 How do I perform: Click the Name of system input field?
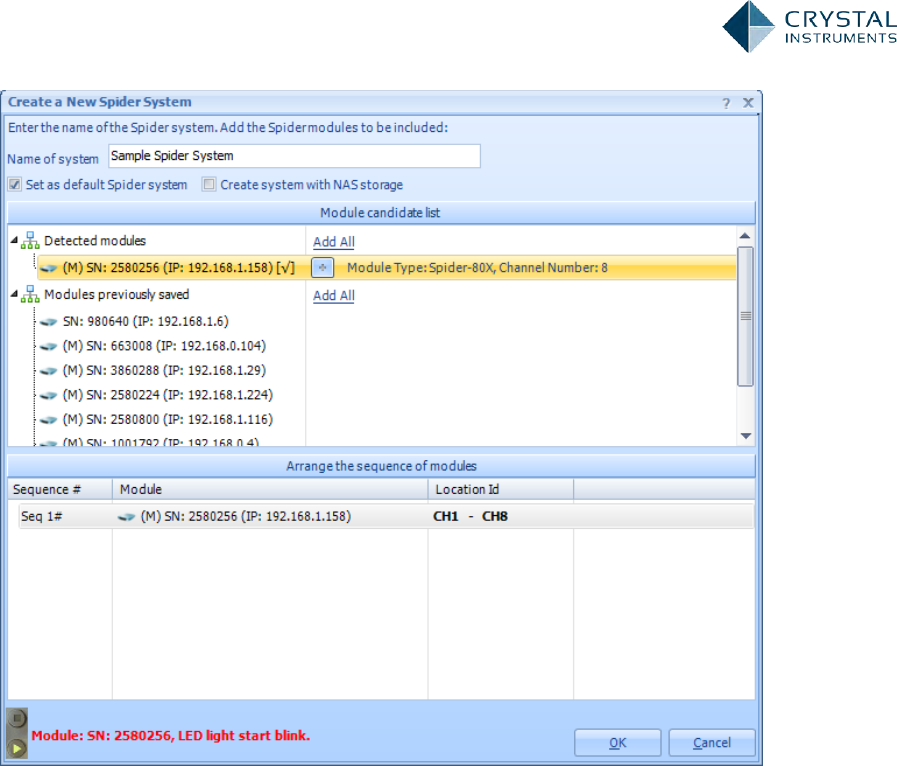pos(295,156)
